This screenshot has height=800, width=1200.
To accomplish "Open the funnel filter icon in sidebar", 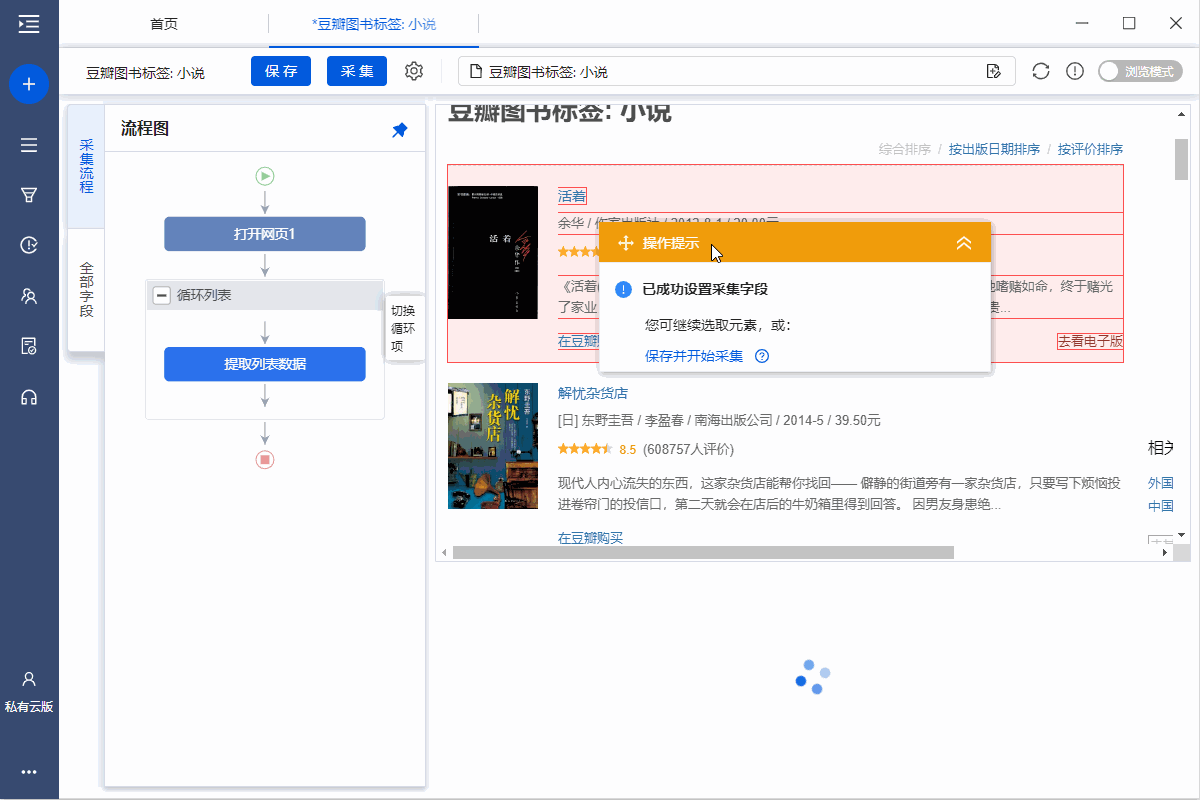I will click(29, 195).
